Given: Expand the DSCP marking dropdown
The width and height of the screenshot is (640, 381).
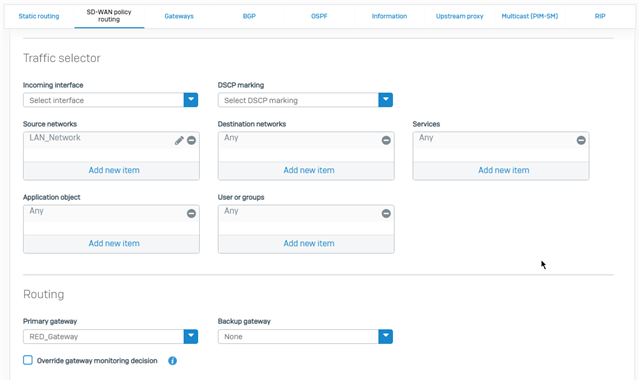Looking at the screenshot, I should (386, 100).
